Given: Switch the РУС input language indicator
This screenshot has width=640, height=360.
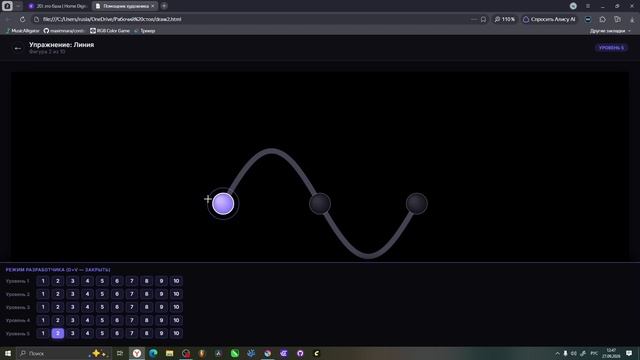Looking at the screenshot, I should (594, 353).
